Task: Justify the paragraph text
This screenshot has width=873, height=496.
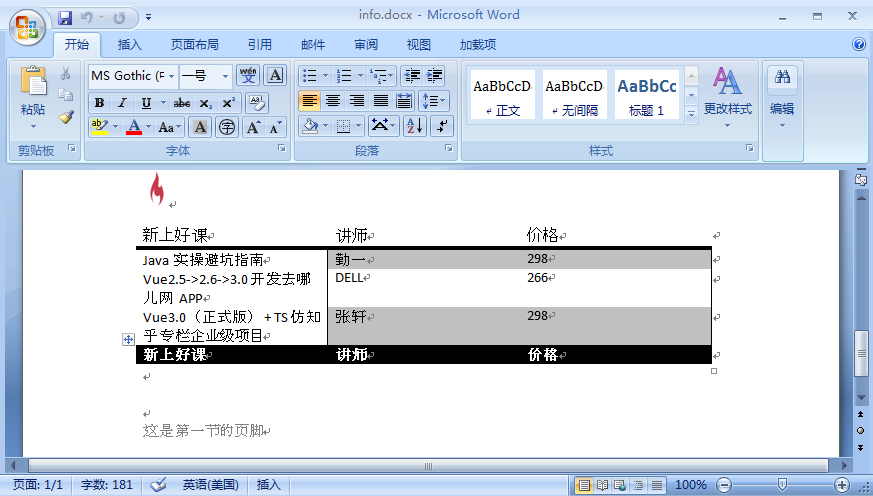Action: [x=381, y=101]
